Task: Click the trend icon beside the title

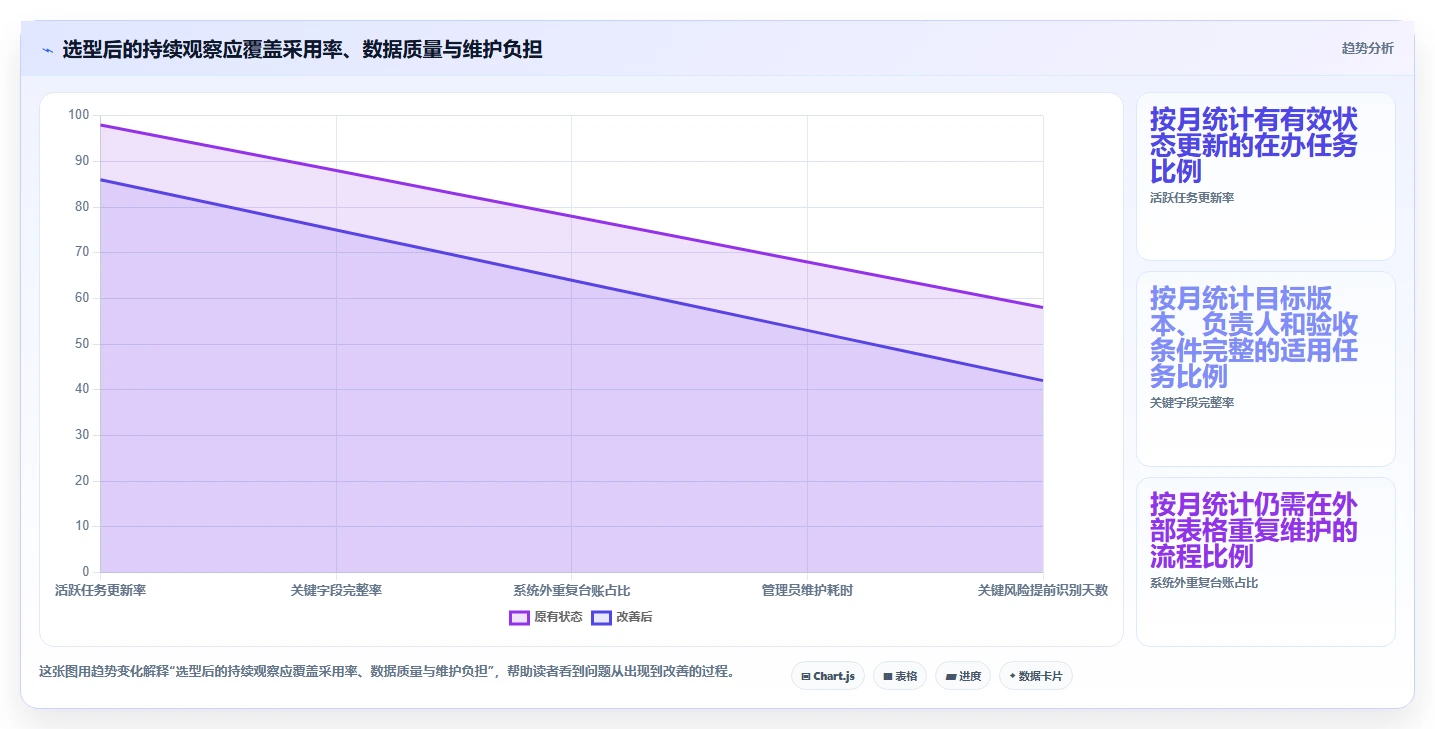Action: pos(47,50)
